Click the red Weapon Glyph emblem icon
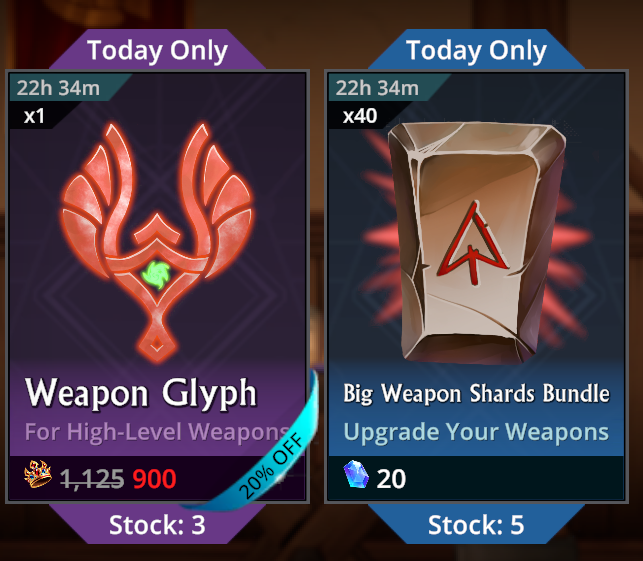This screenshot has height=561, width=643. (157, 242)
